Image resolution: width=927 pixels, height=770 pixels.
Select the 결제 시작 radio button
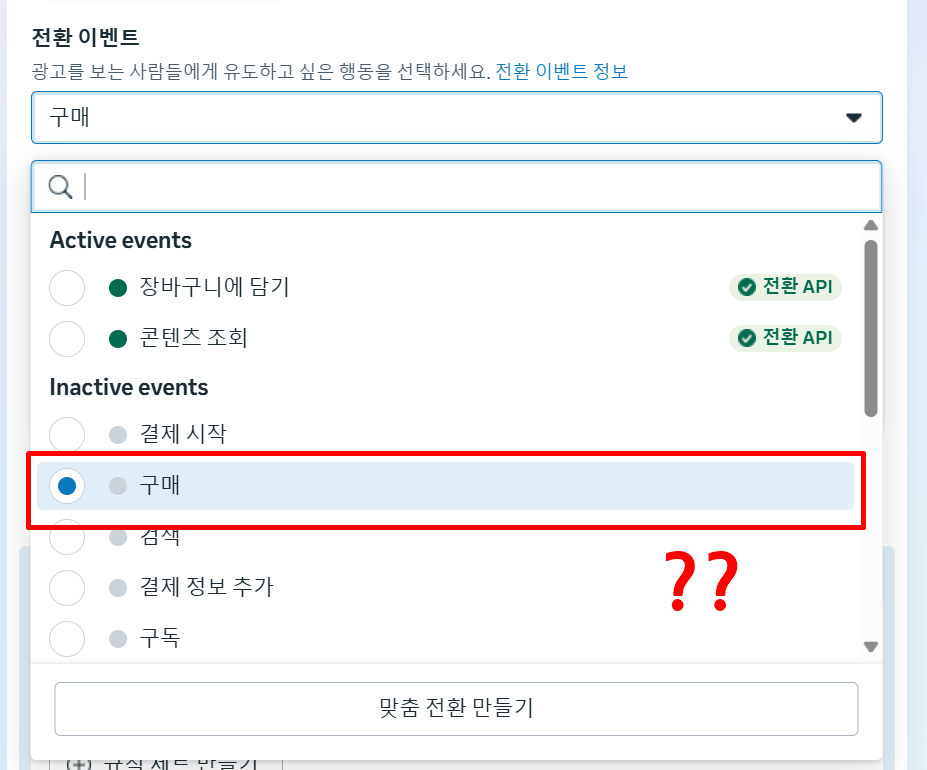click(x=67, y=435)
